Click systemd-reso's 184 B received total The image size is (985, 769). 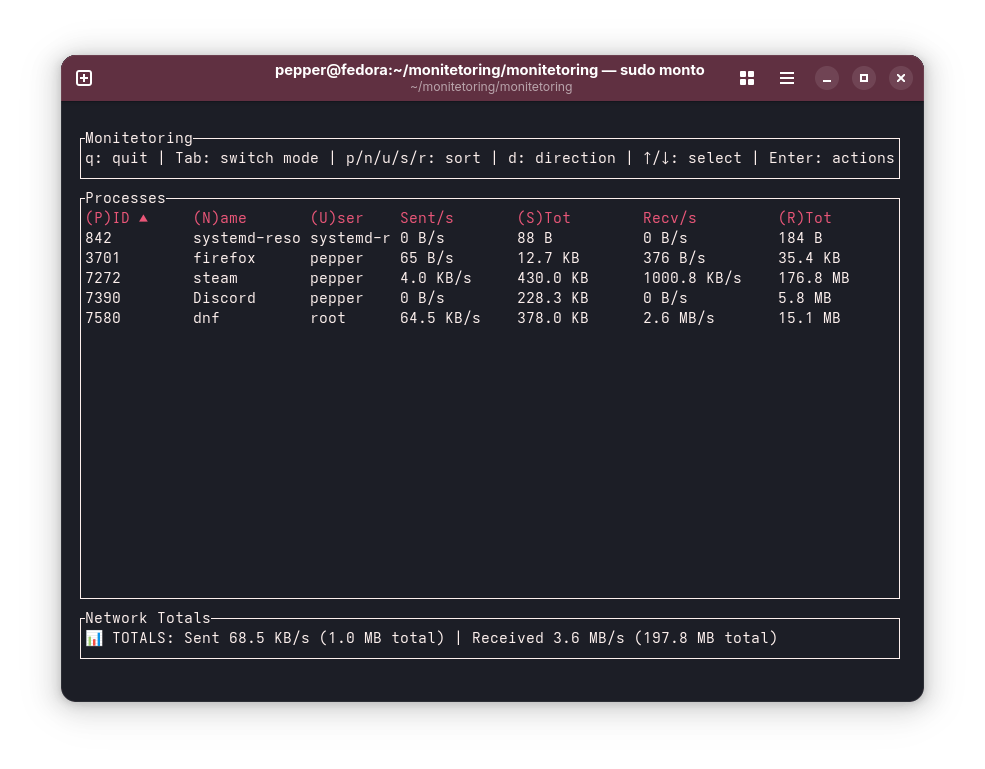click(x=800, y=238)
